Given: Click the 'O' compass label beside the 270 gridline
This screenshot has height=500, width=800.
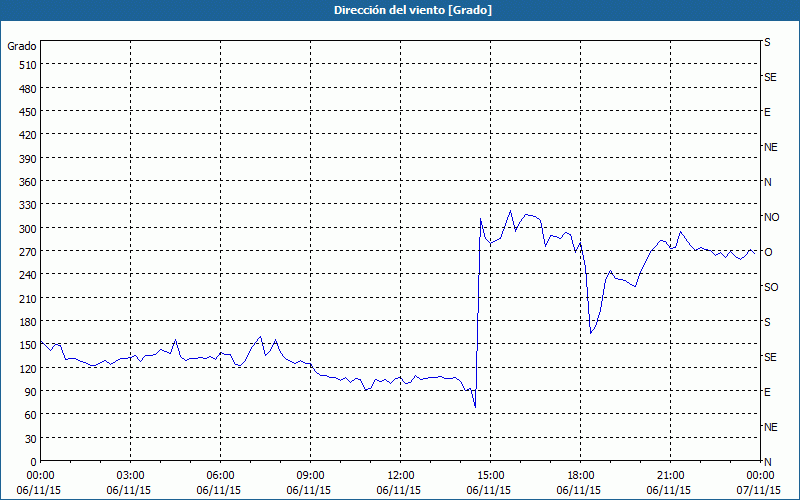Looking at the screenshot, I should click(x=768, y=252).
